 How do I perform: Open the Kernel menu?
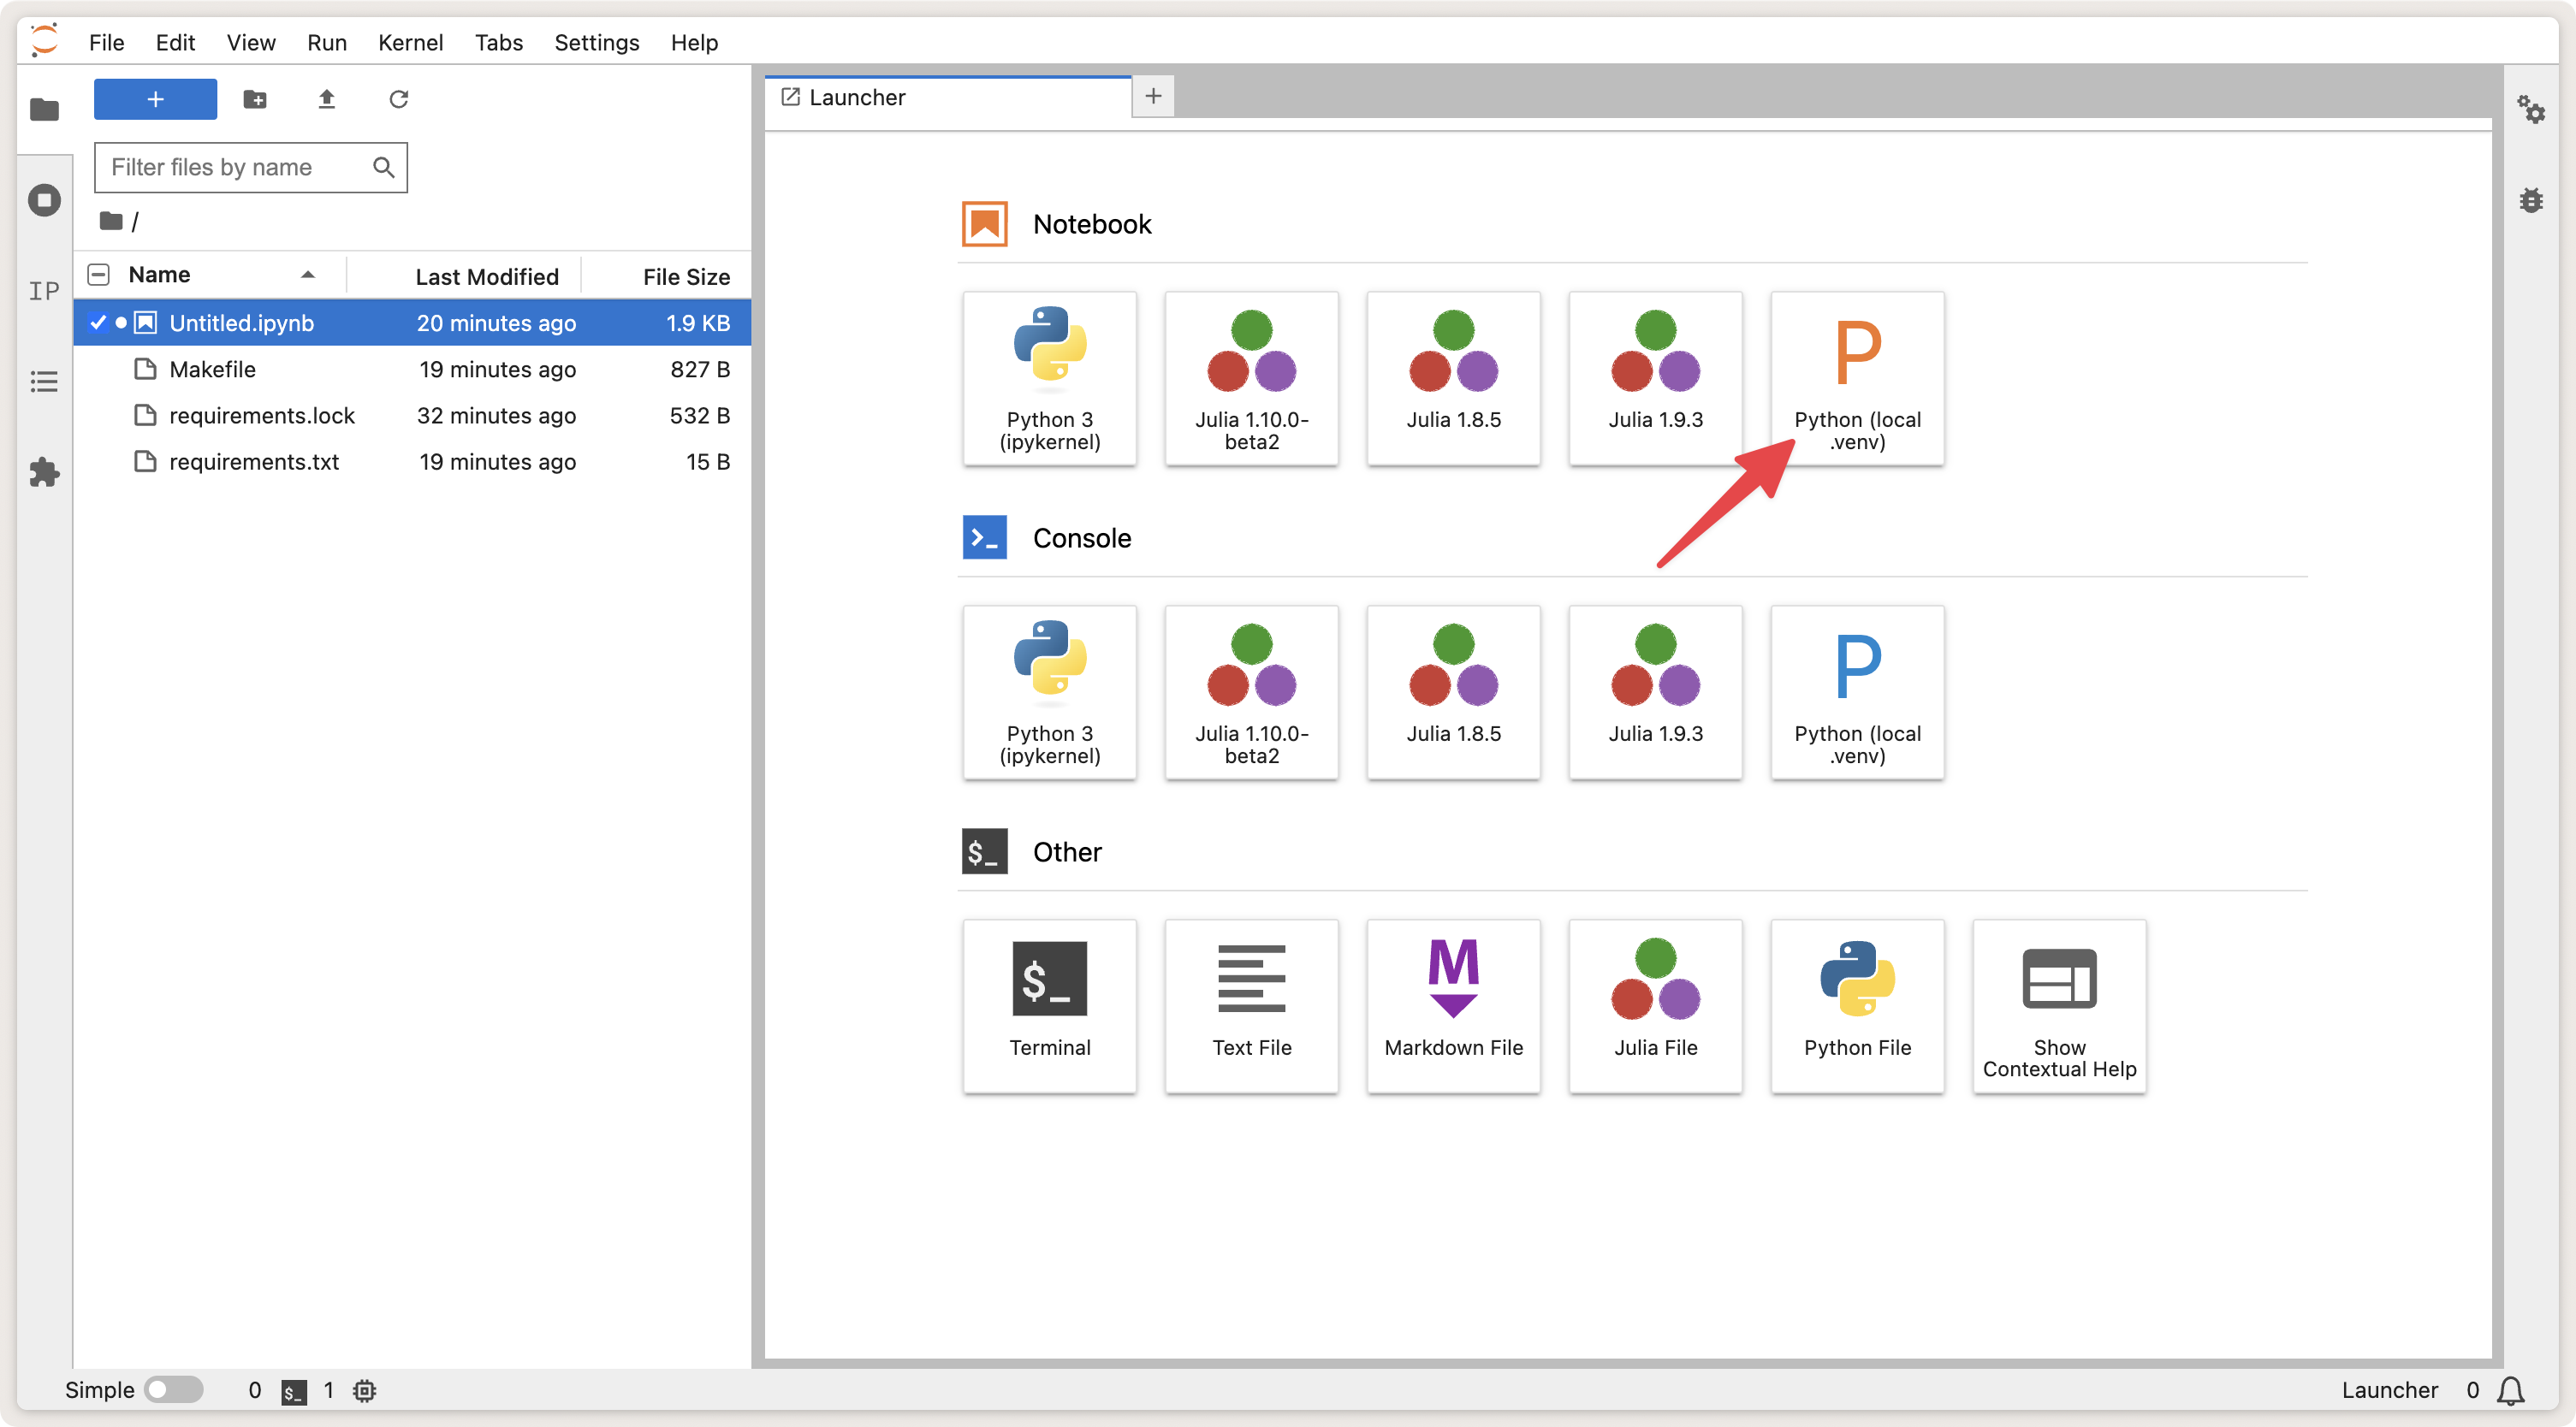click(410, 42)
